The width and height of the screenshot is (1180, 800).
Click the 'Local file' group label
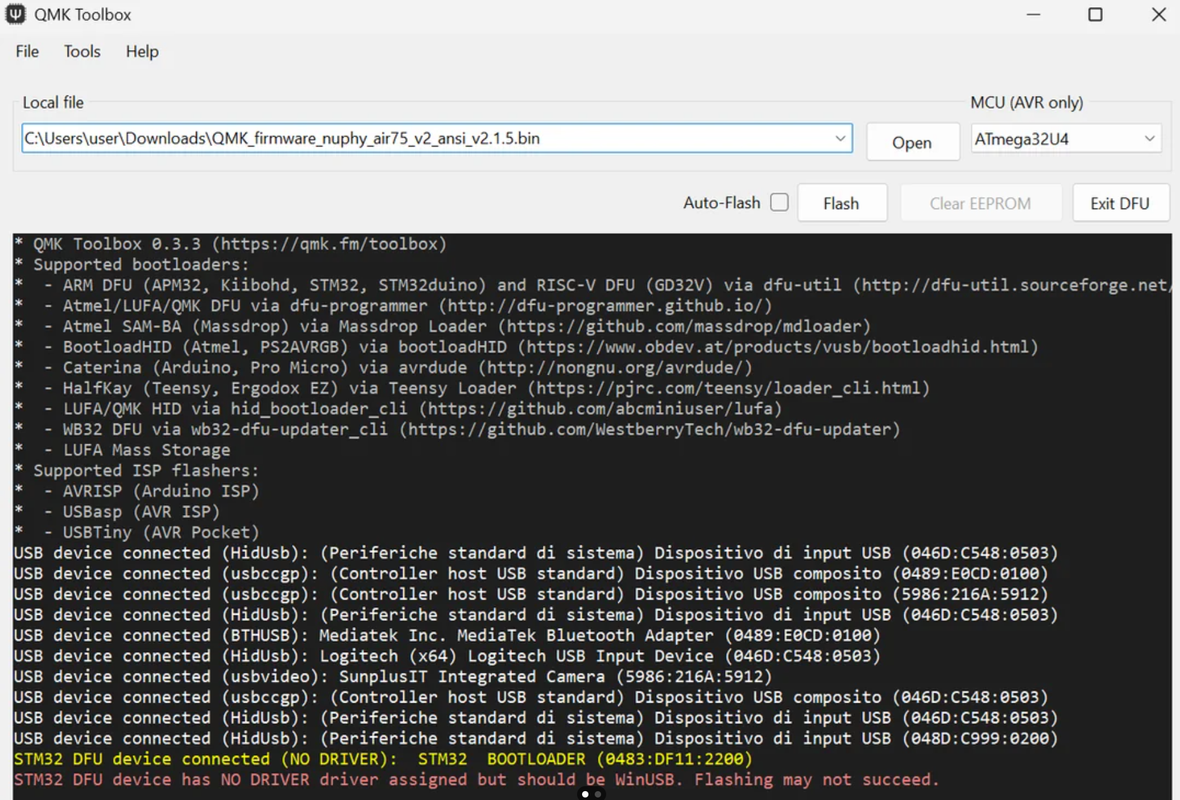[x=53, y=102]
